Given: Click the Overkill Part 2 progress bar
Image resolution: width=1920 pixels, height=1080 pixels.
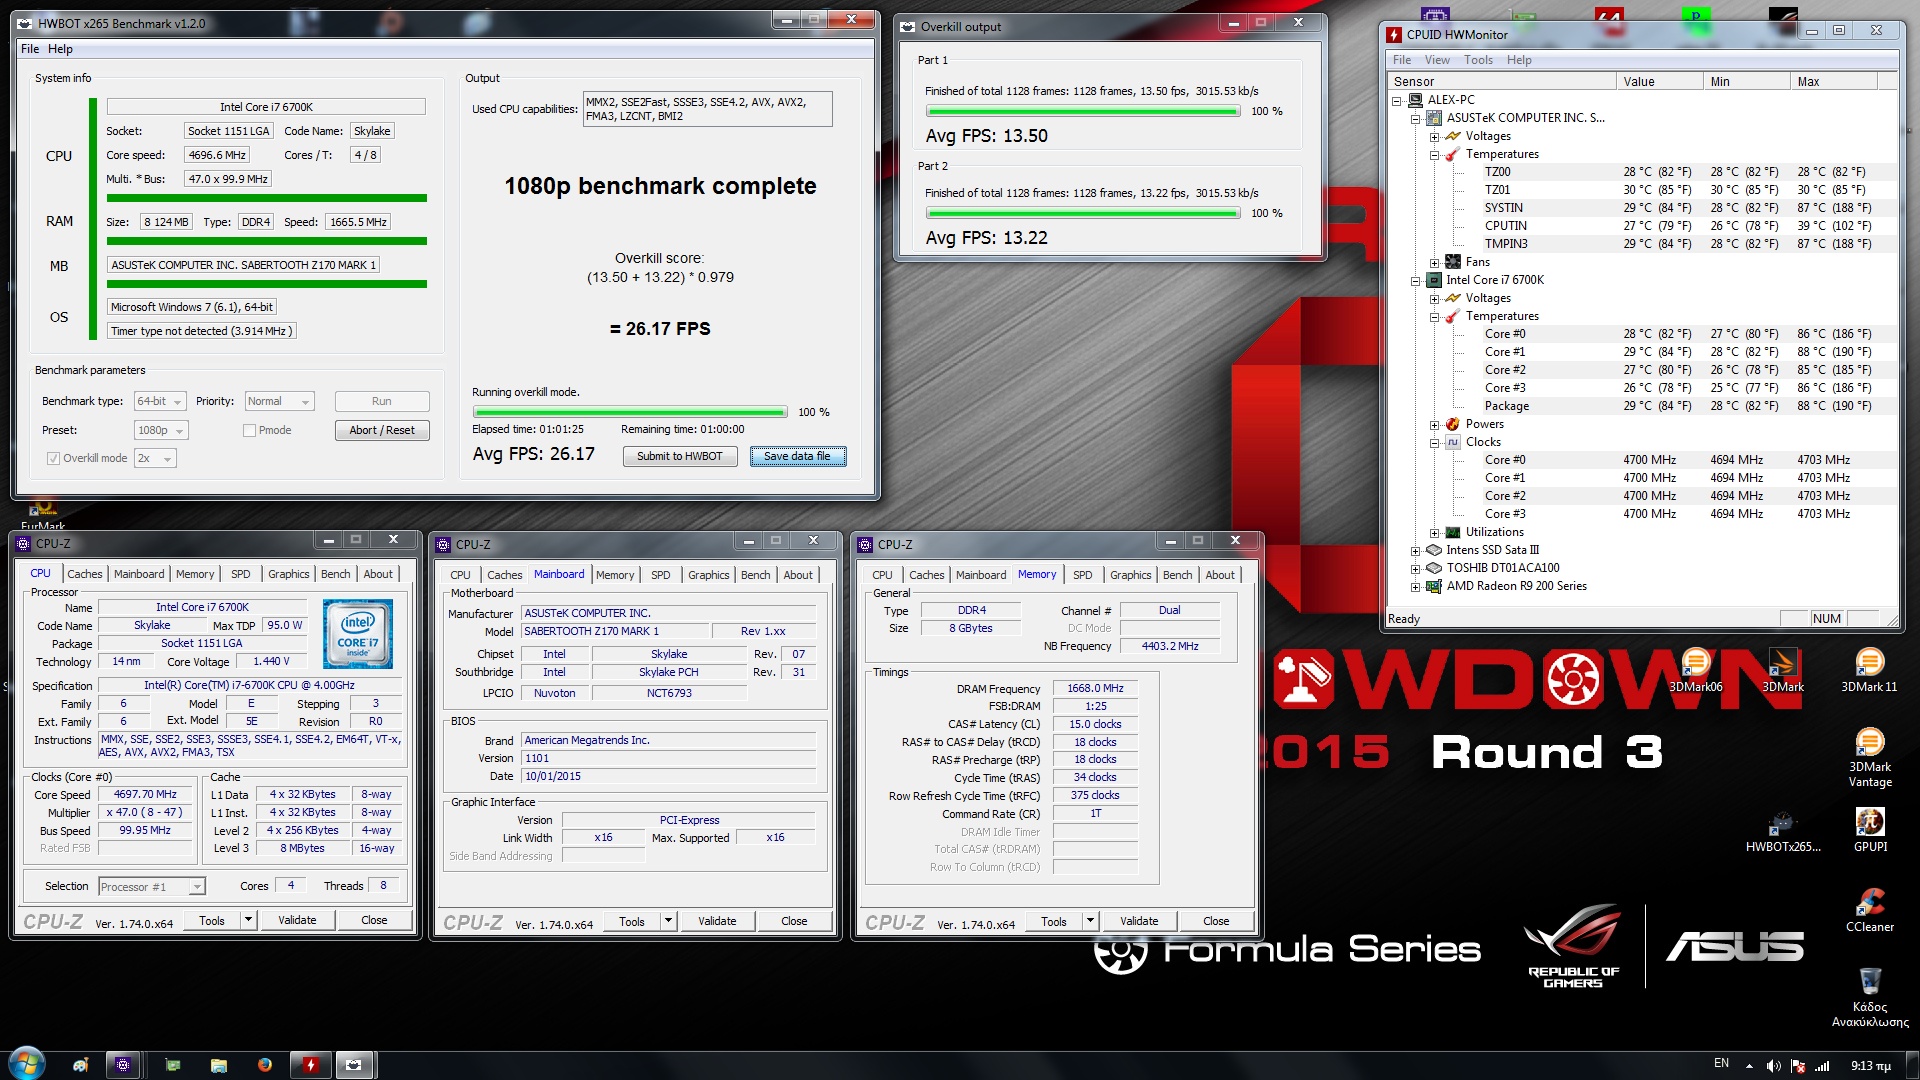Looking at the screenshot, I should click(x=1083, y=213).
